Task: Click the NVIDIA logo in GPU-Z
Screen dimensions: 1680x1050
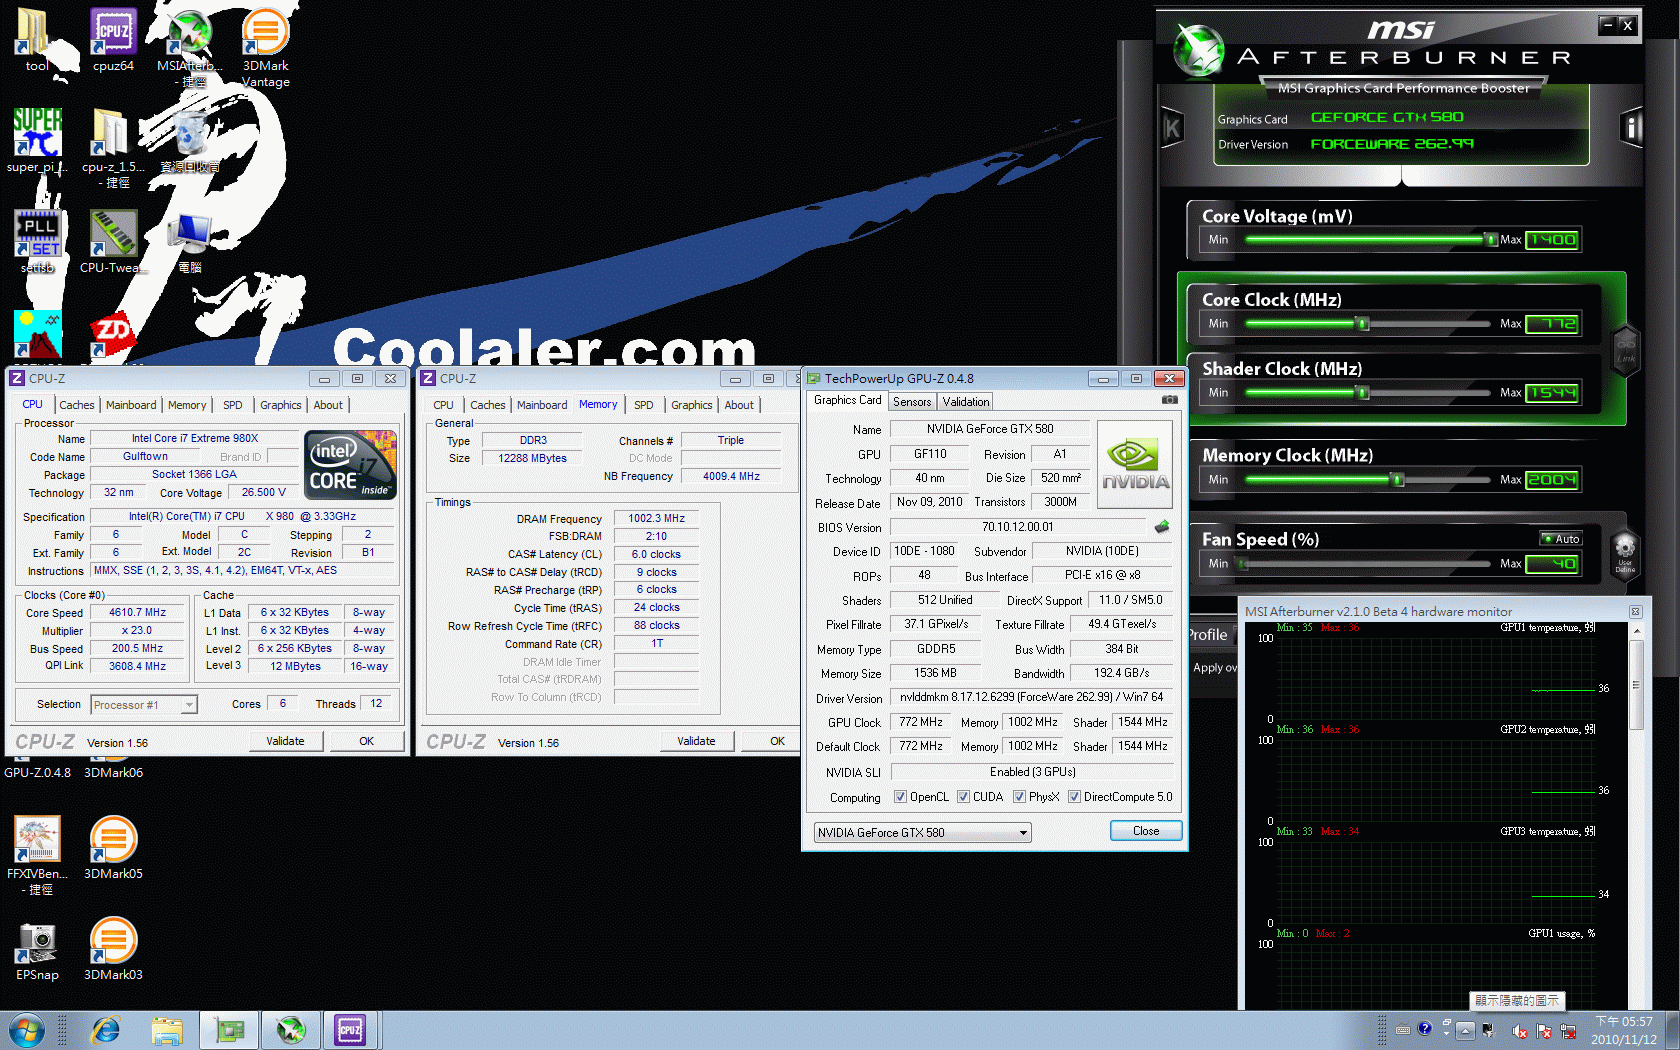Action: 1135,465
